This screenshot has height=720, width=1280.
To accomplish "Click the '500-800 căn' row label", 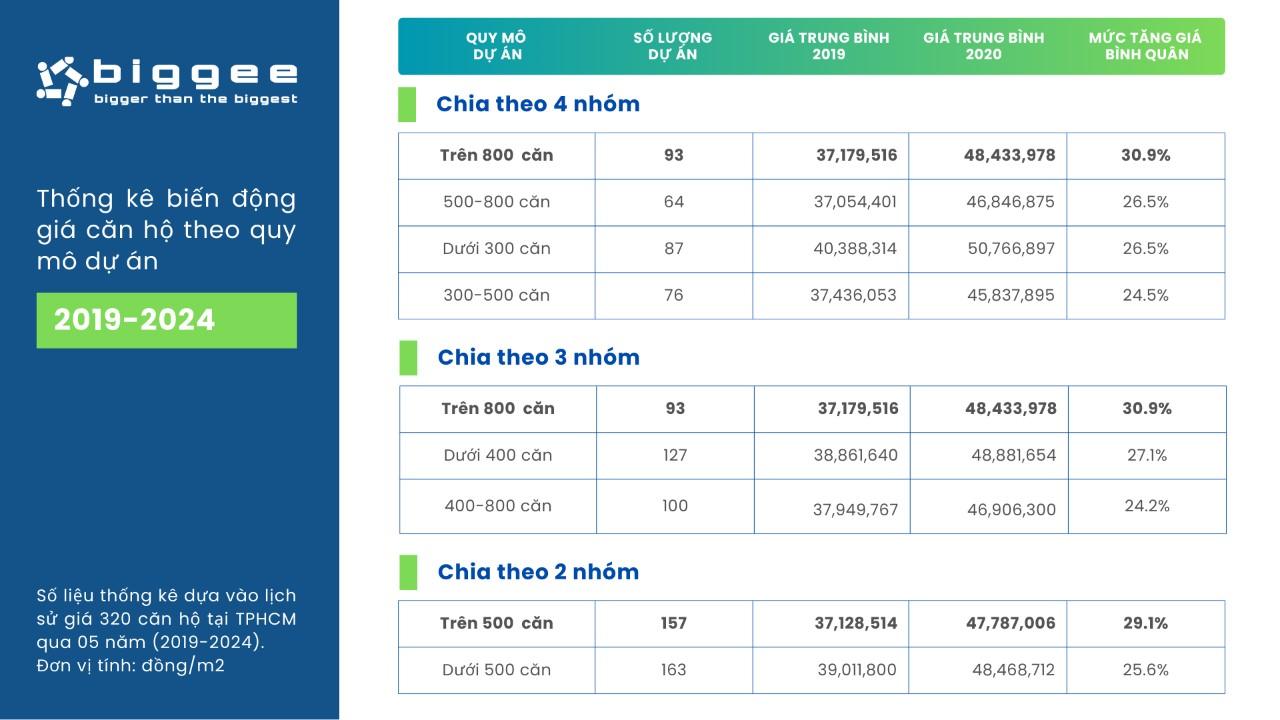I will [496, 202].
